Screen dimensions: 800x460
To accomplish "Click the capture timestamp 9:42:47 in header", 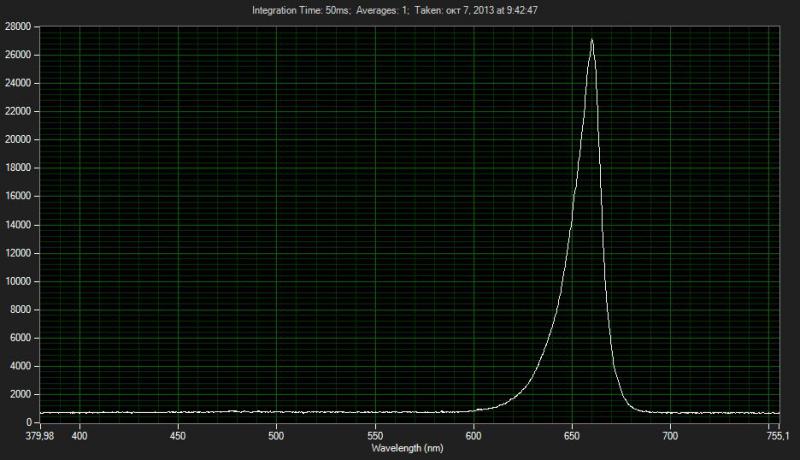I will (x=516, y=10).
